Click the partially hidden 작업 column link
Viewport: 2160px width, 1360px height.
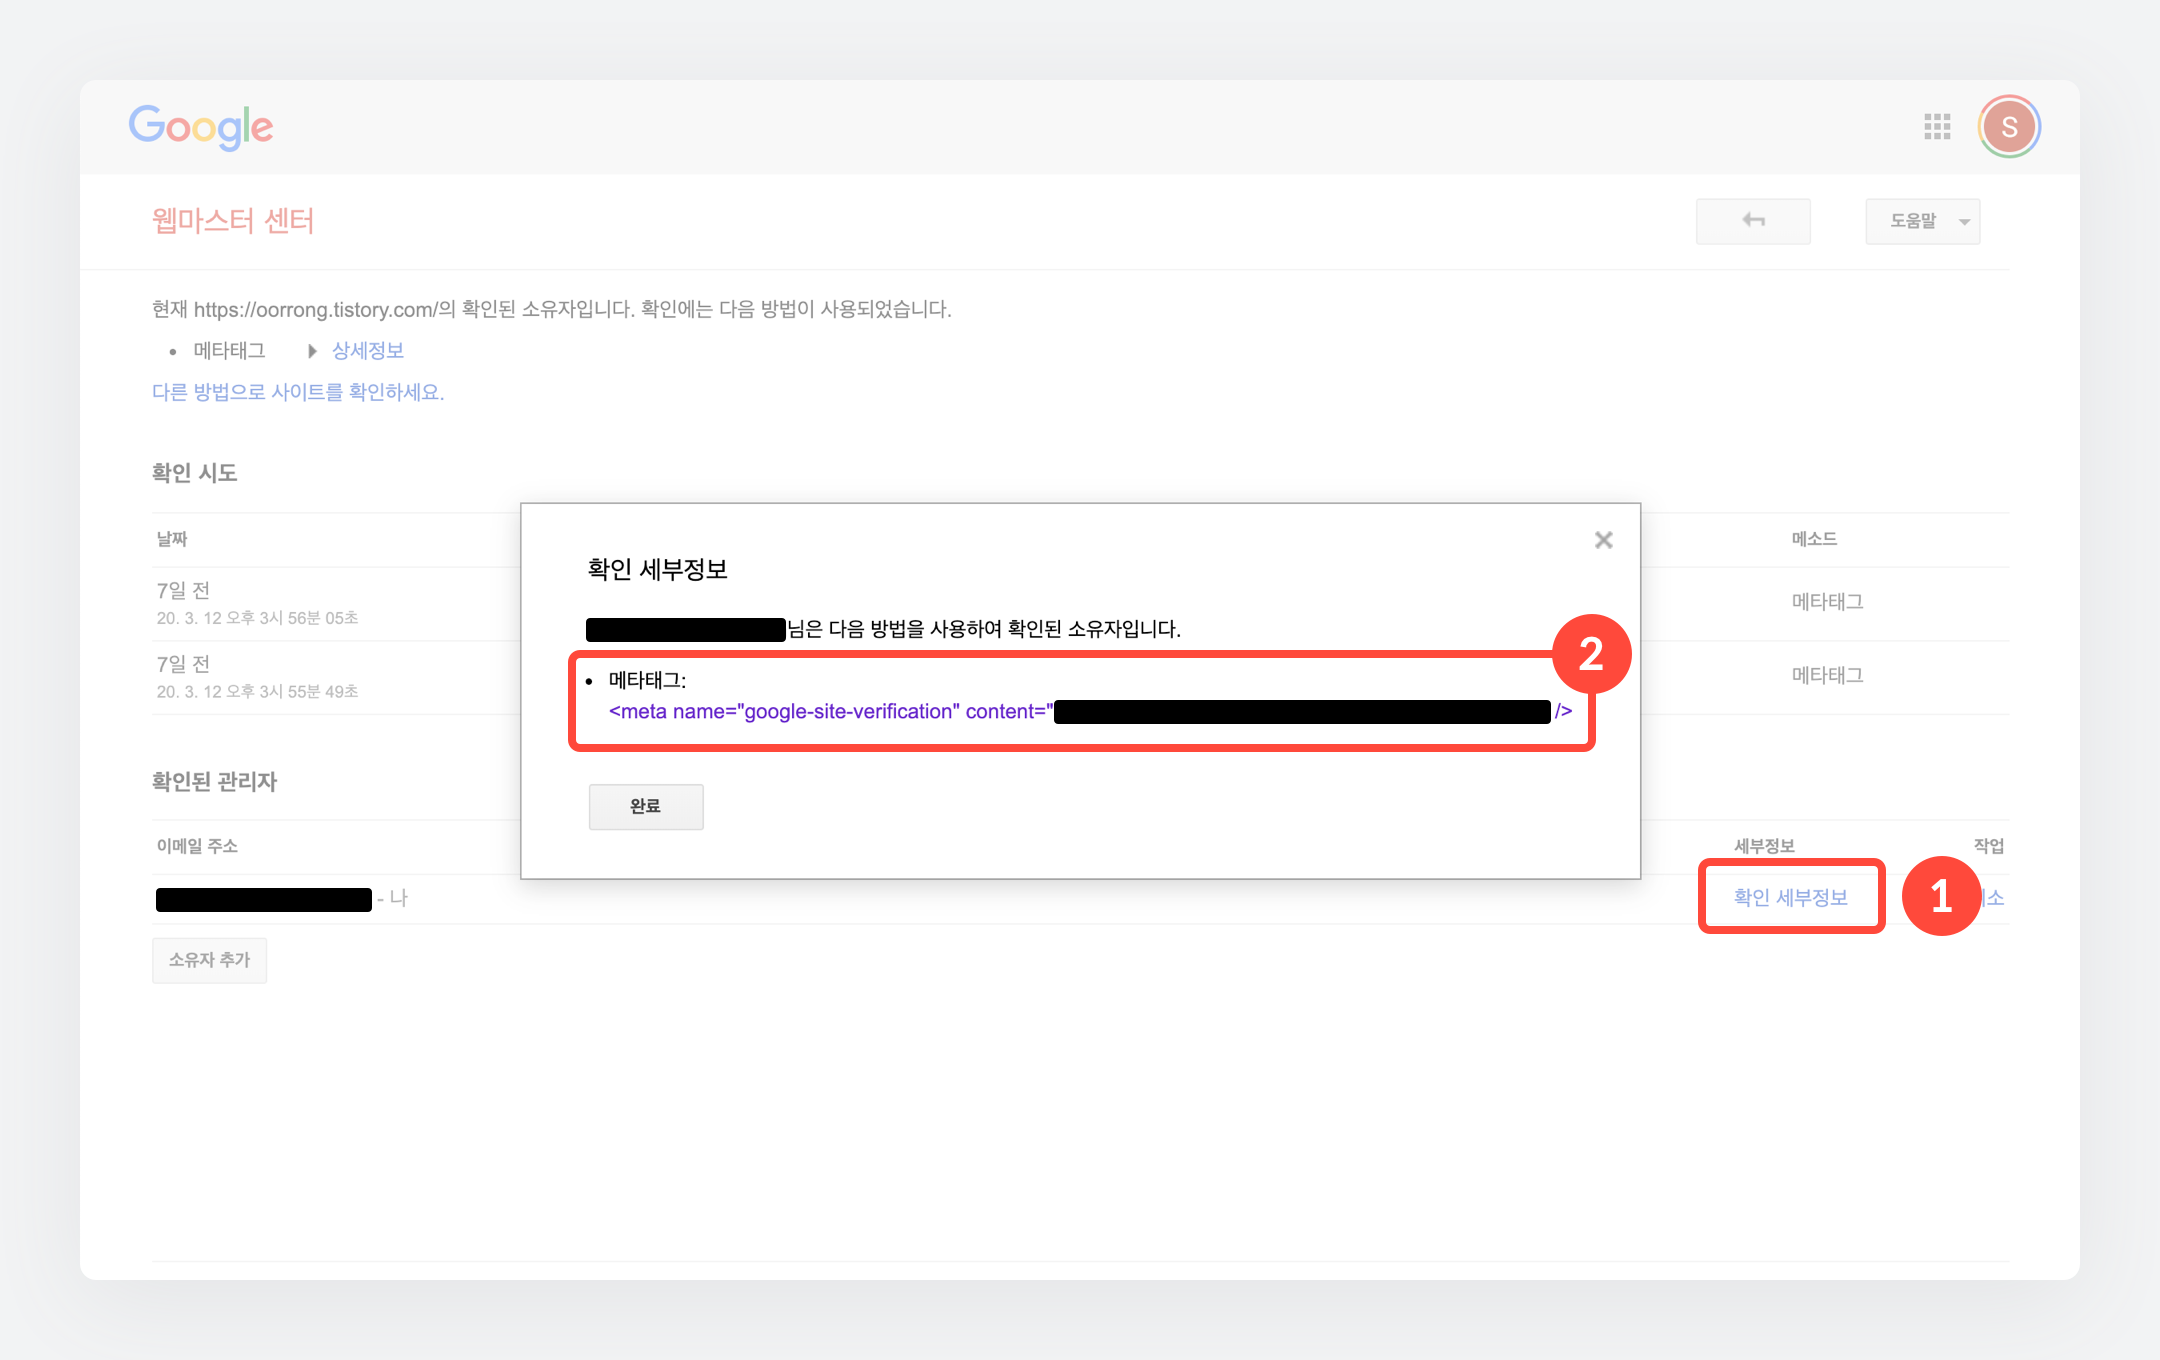pos(1995,897)
